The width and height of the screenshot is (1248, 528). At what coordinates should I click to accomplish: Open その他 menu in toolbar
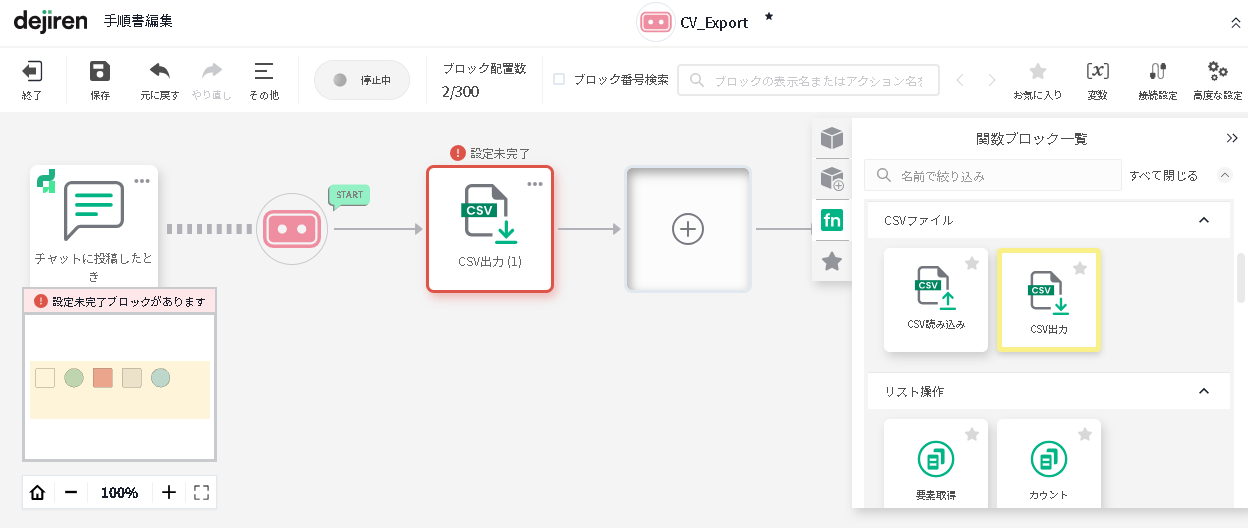click(264, 72)
